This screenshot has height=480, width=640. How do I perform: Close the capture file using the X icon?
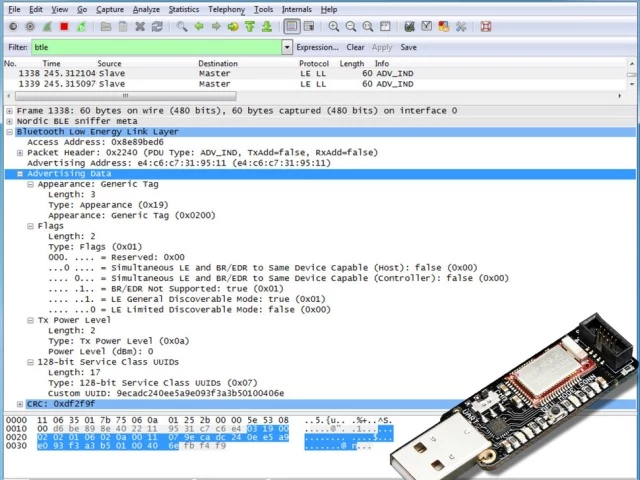[x=140, y=26]
